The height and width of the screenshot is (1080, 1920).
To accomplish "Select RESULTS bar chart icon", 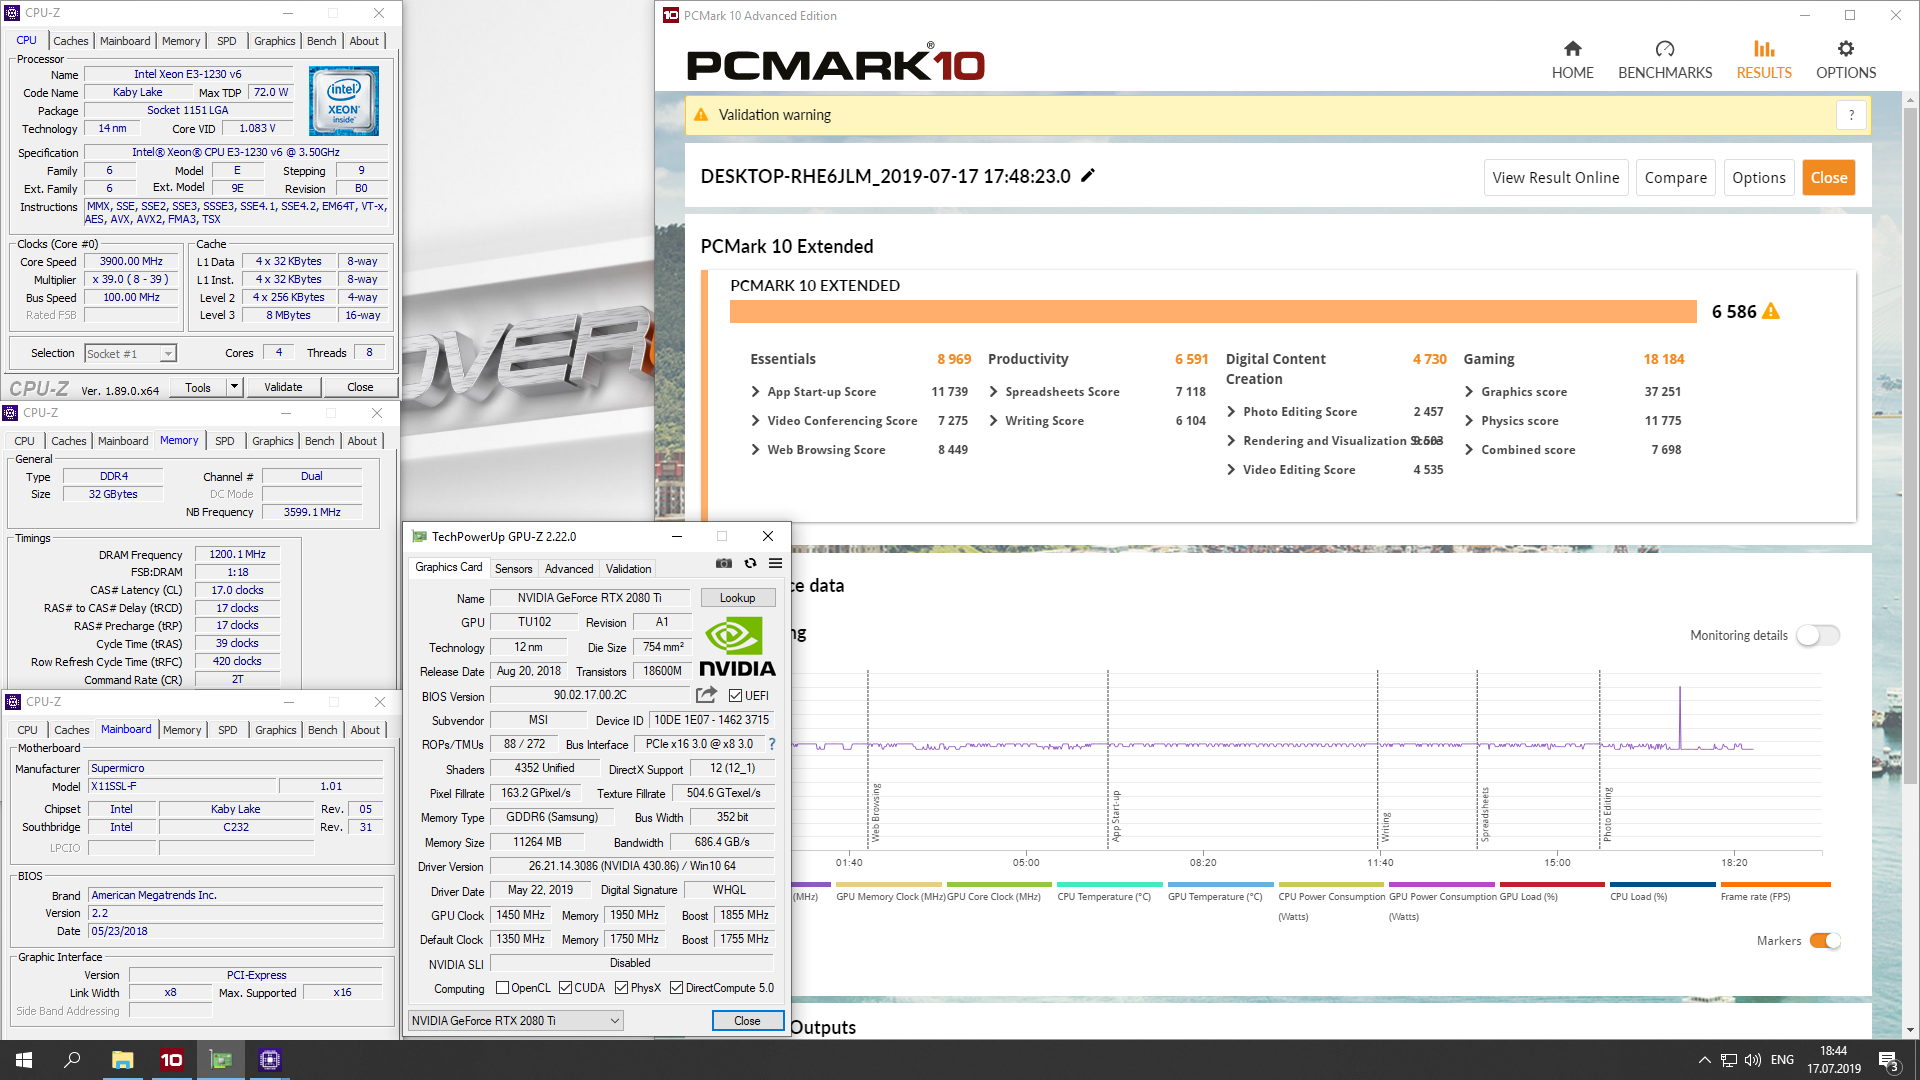I will click(x=1764, y=49).
